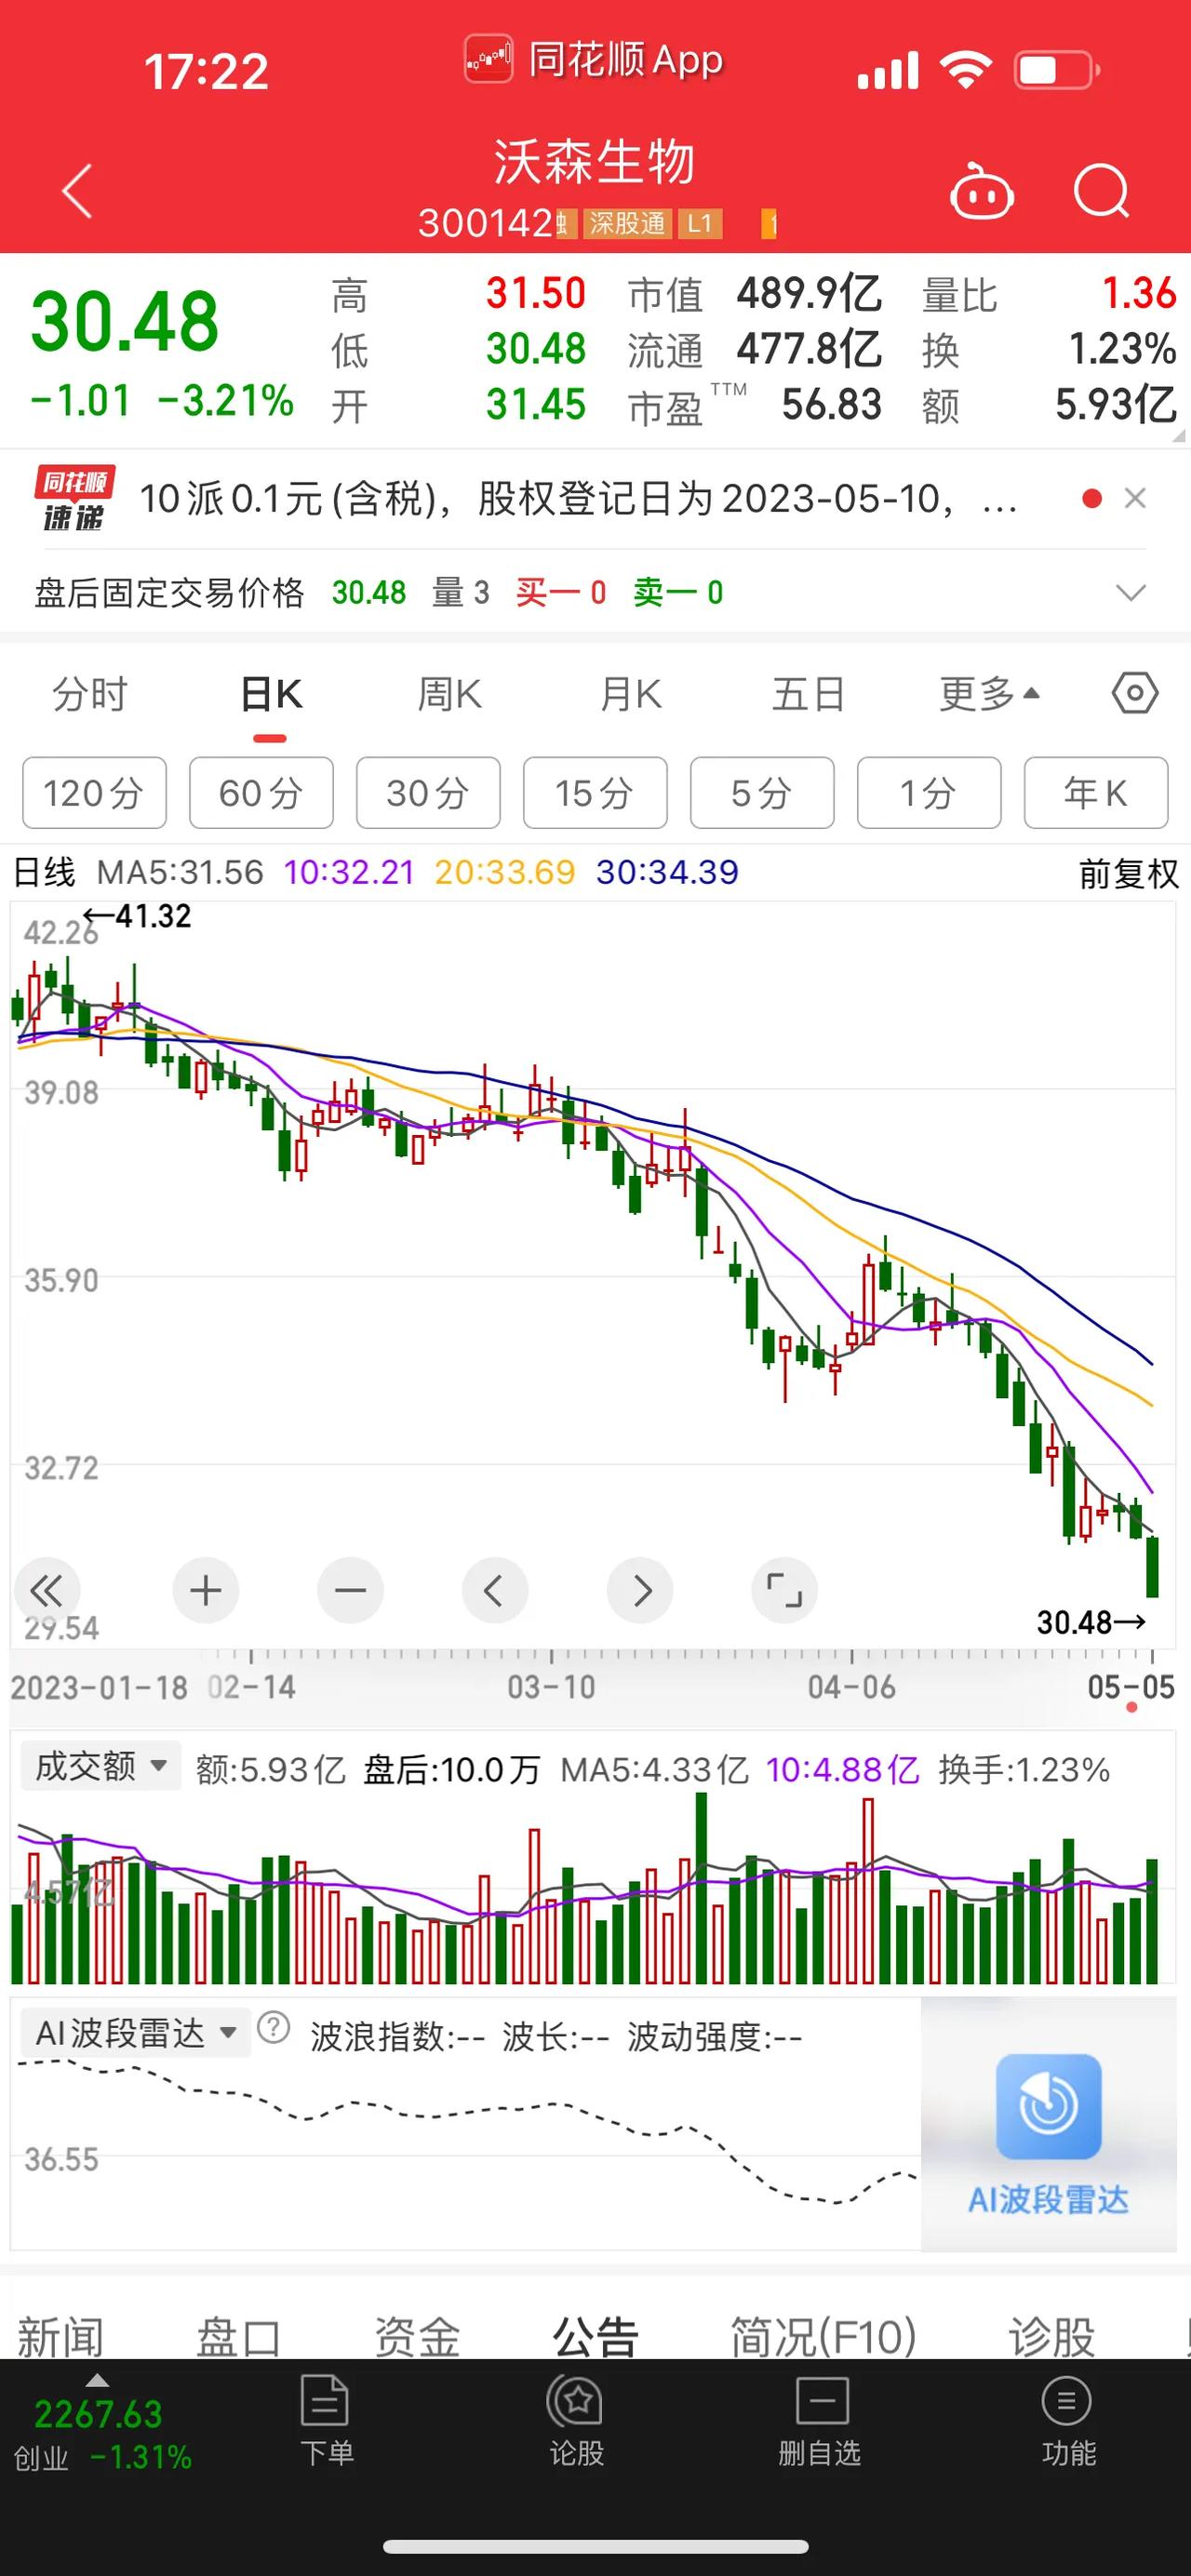Open chart settings hexagon icon

tap(1135, 693)
